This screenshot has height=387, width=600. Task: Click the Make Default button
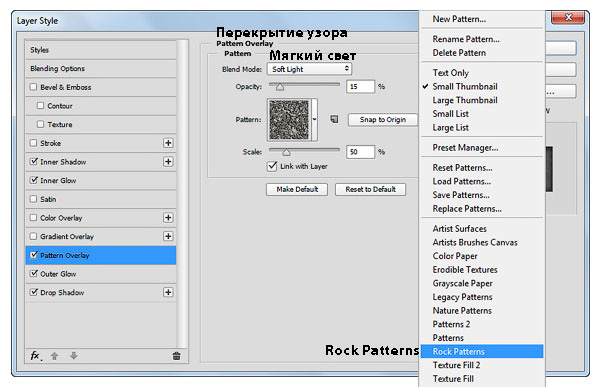297,189
